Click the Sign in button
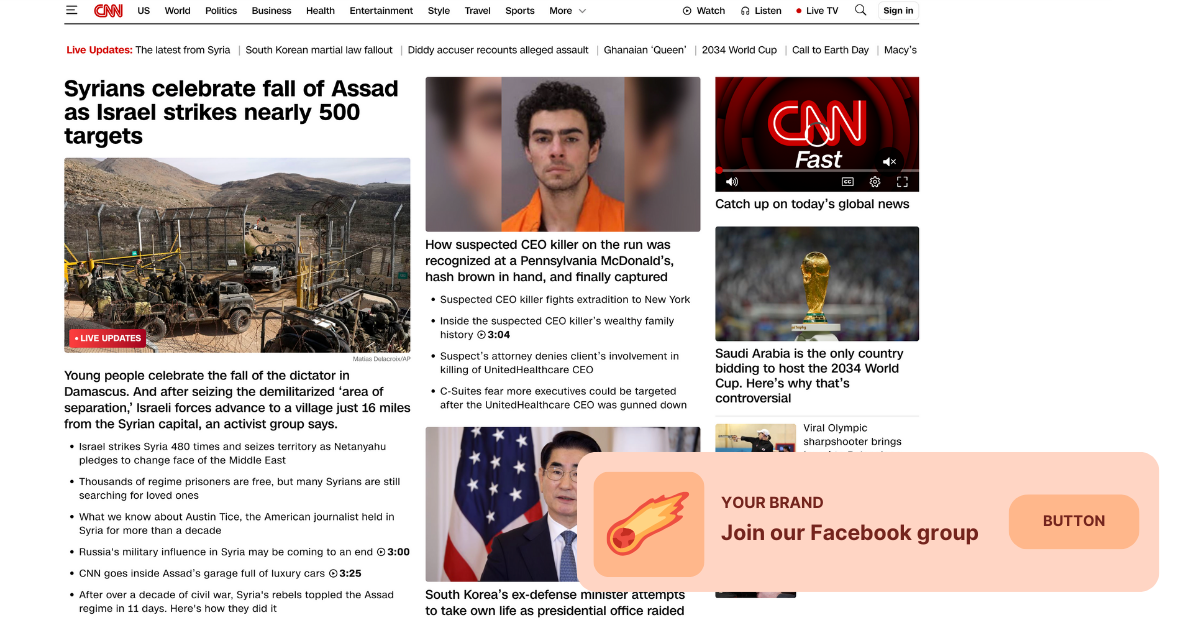Viewport: 1200px width, 630px height. 898,11
